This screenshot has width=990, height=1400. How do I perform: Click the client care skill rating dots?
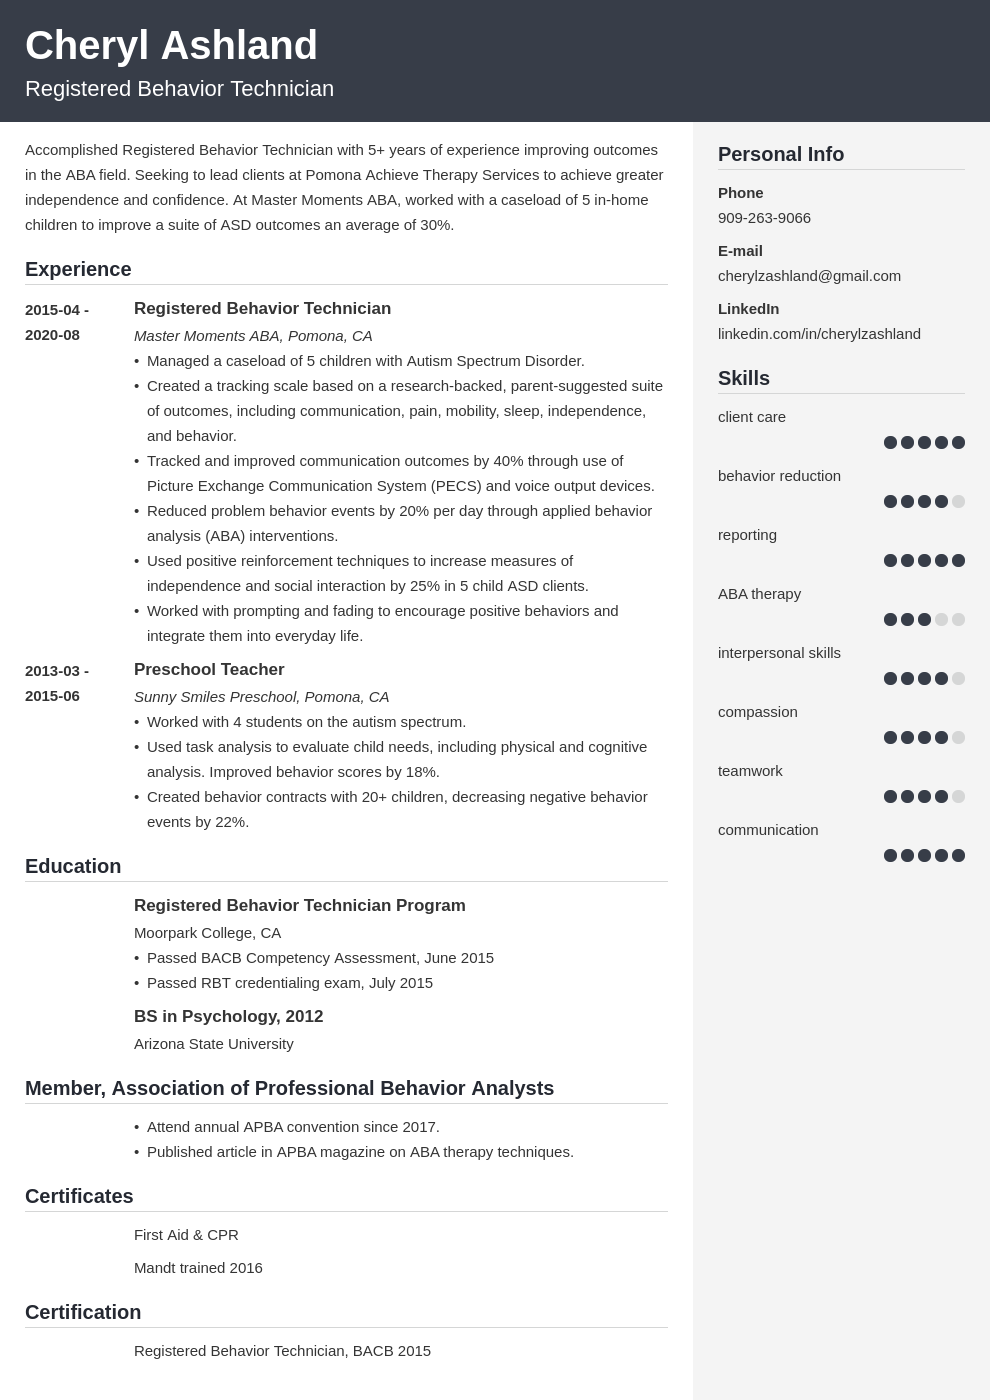pyautogui.click(x=924, y=442)
